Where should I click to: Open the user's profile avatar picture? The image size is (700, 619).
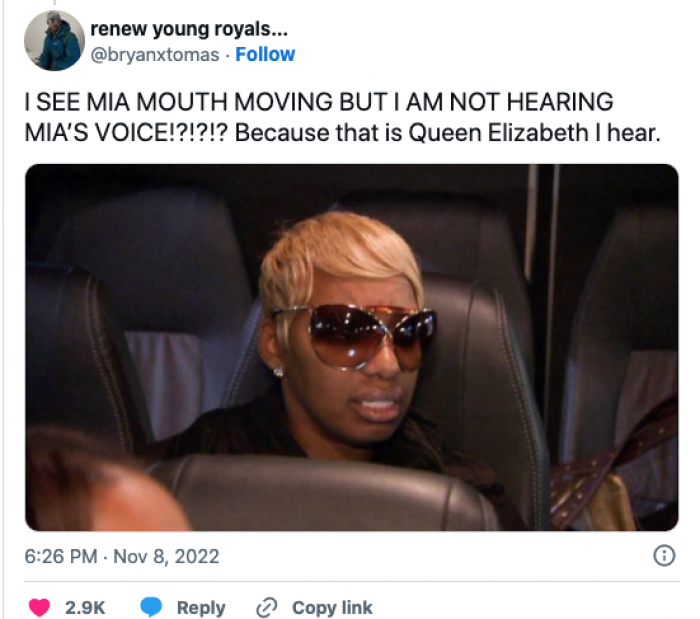[x=54, y=41]
